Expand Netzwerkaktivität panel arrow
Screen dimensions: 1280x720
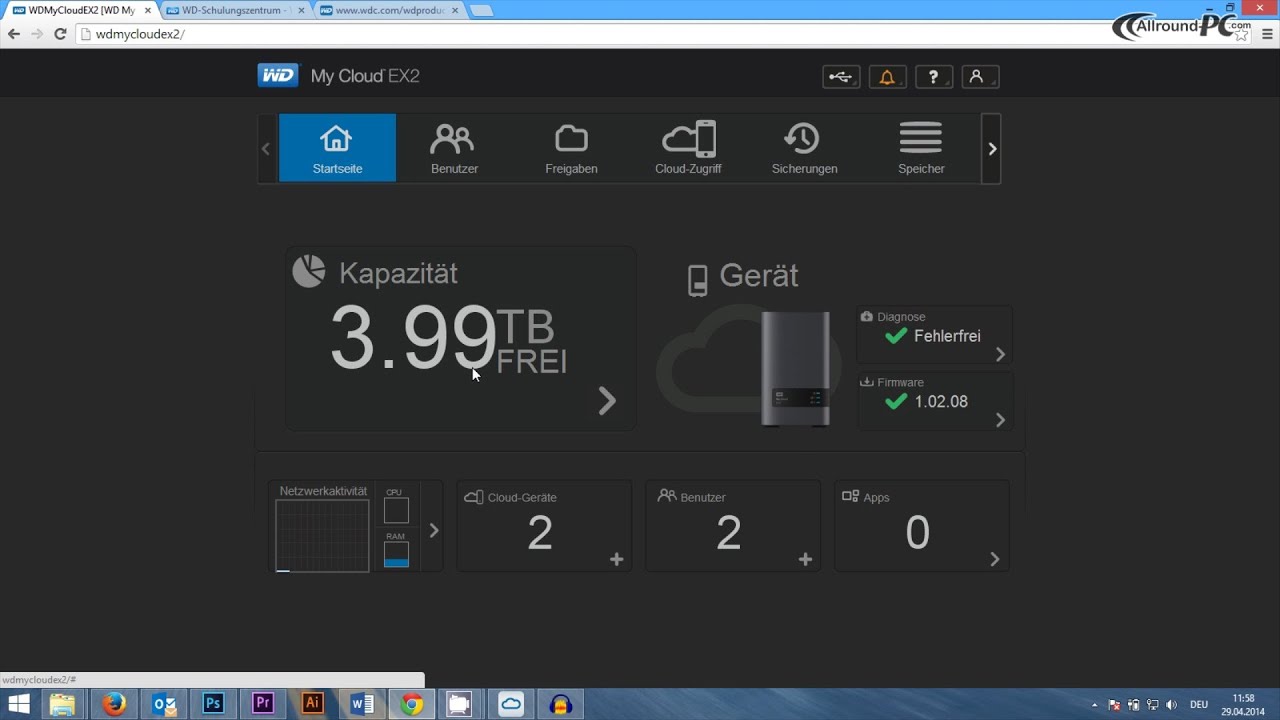tap(433, 530)
